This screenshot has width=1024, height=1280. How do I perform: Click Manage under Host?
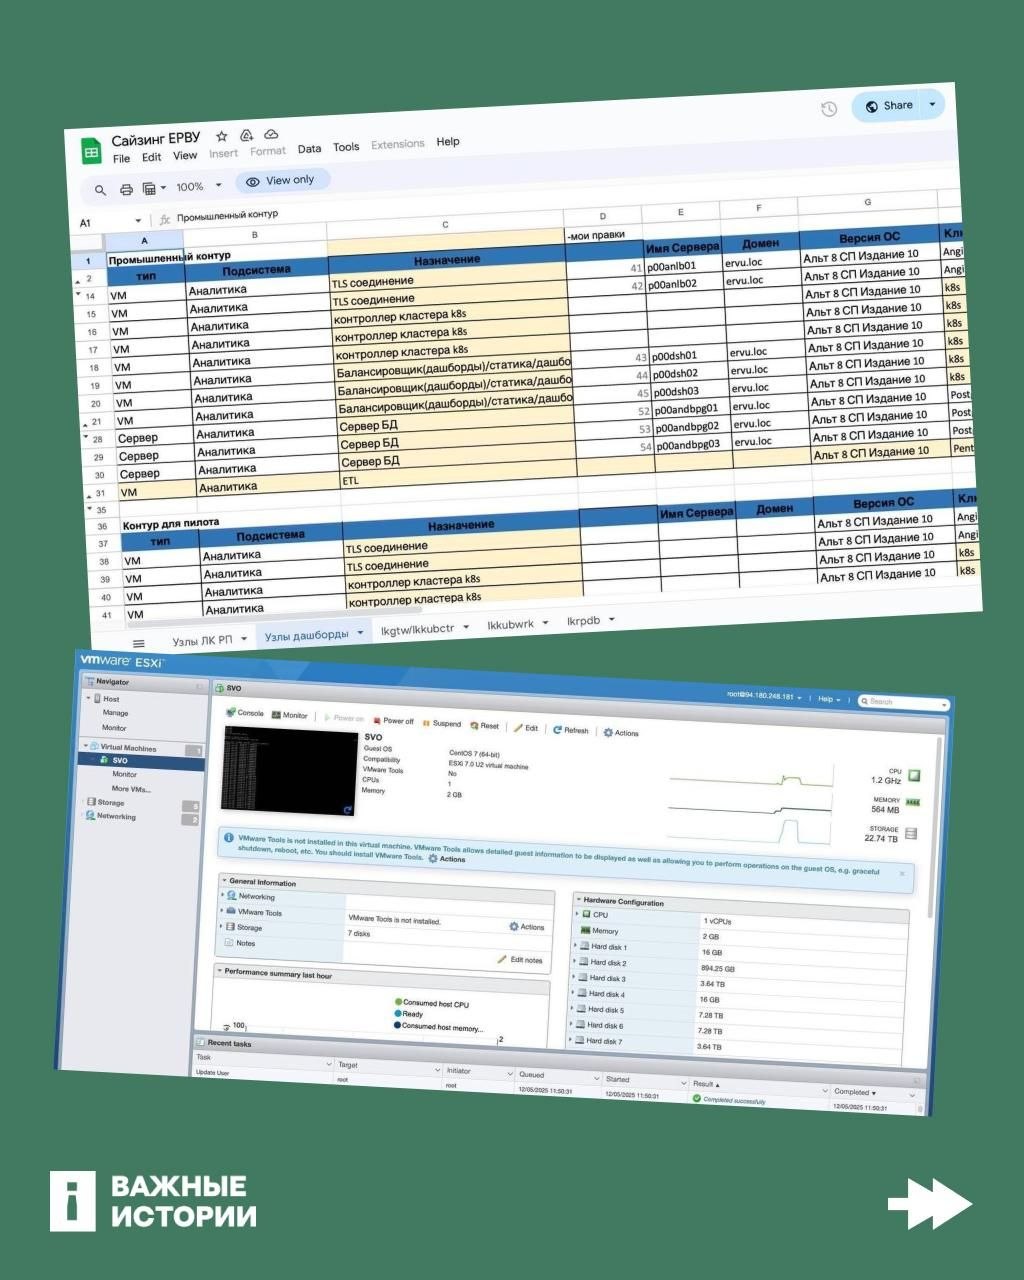115,713
